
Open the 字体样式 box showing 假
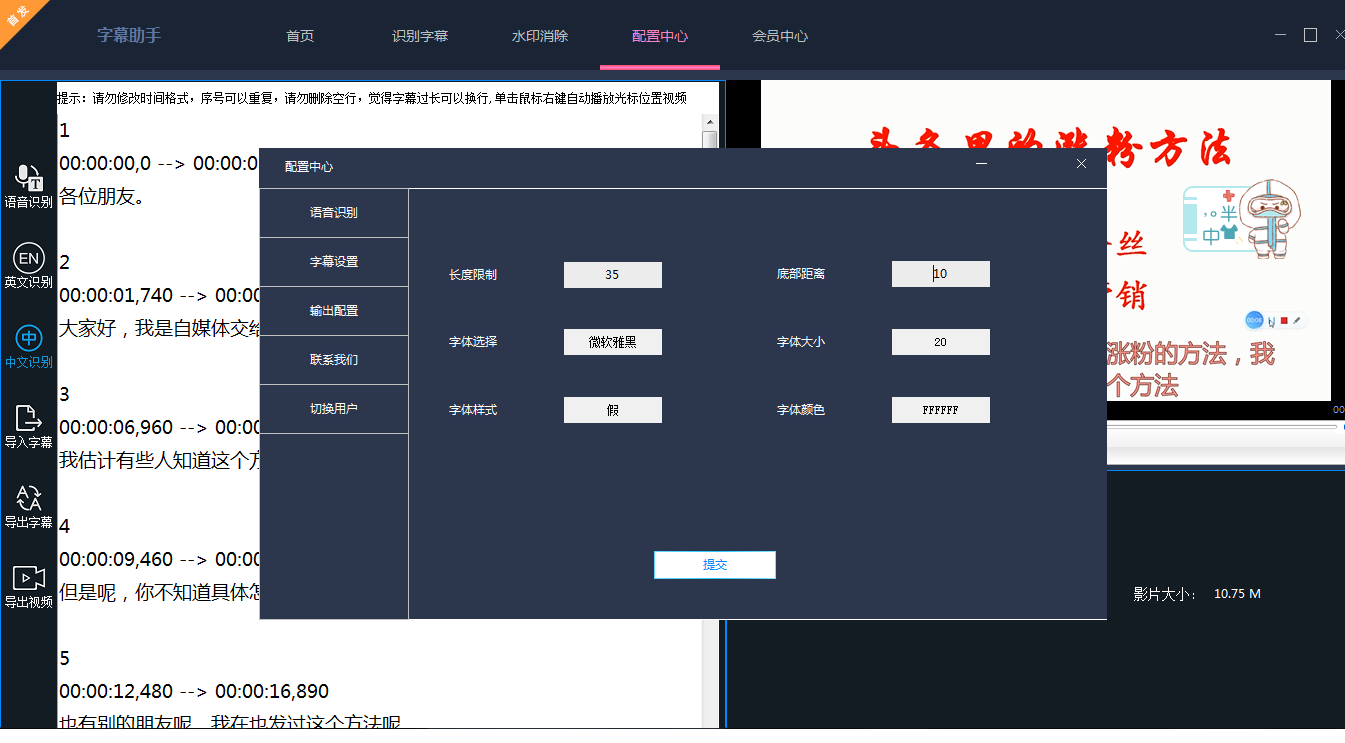tap(613, 410)
